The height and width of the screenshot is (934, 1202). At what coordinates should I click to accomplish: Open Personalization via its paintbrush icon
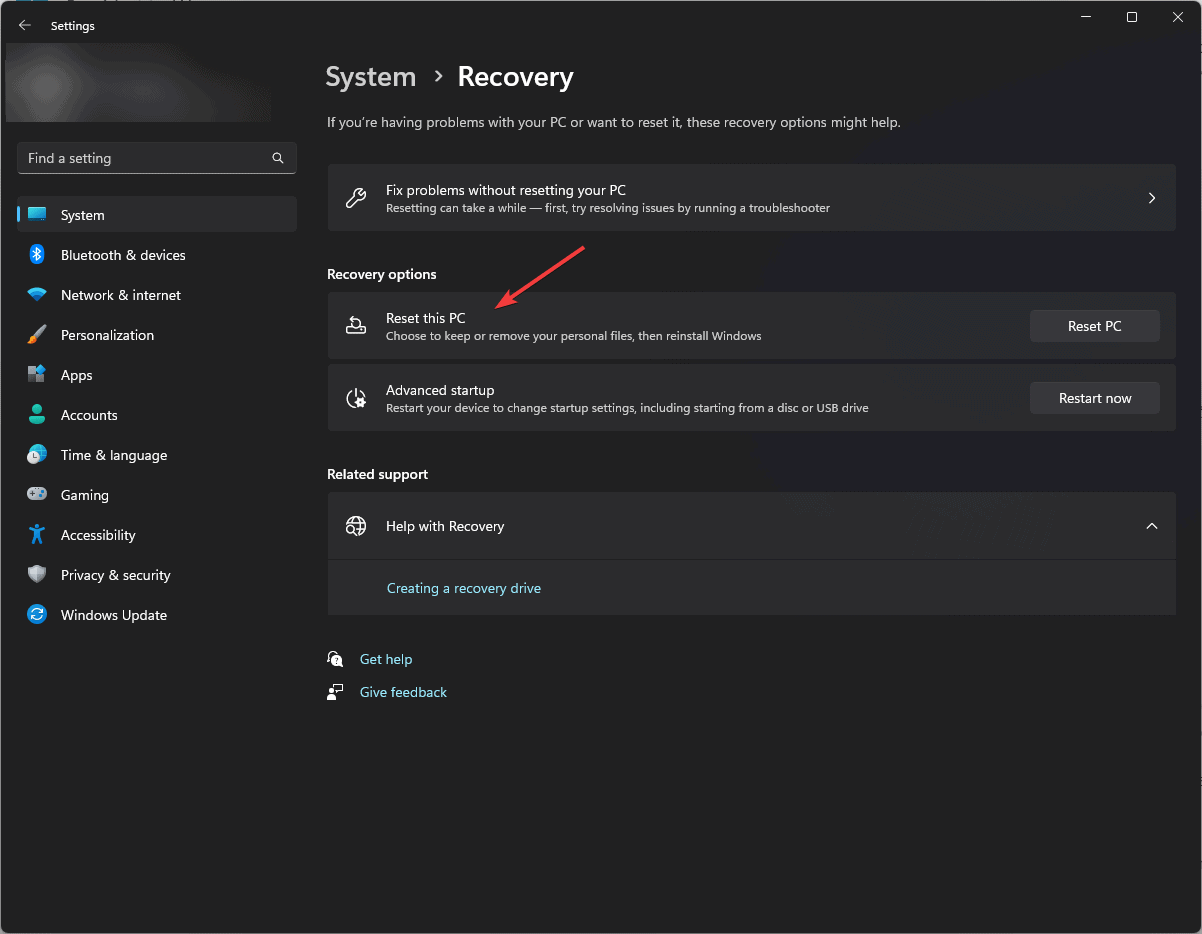click(36, 334)
